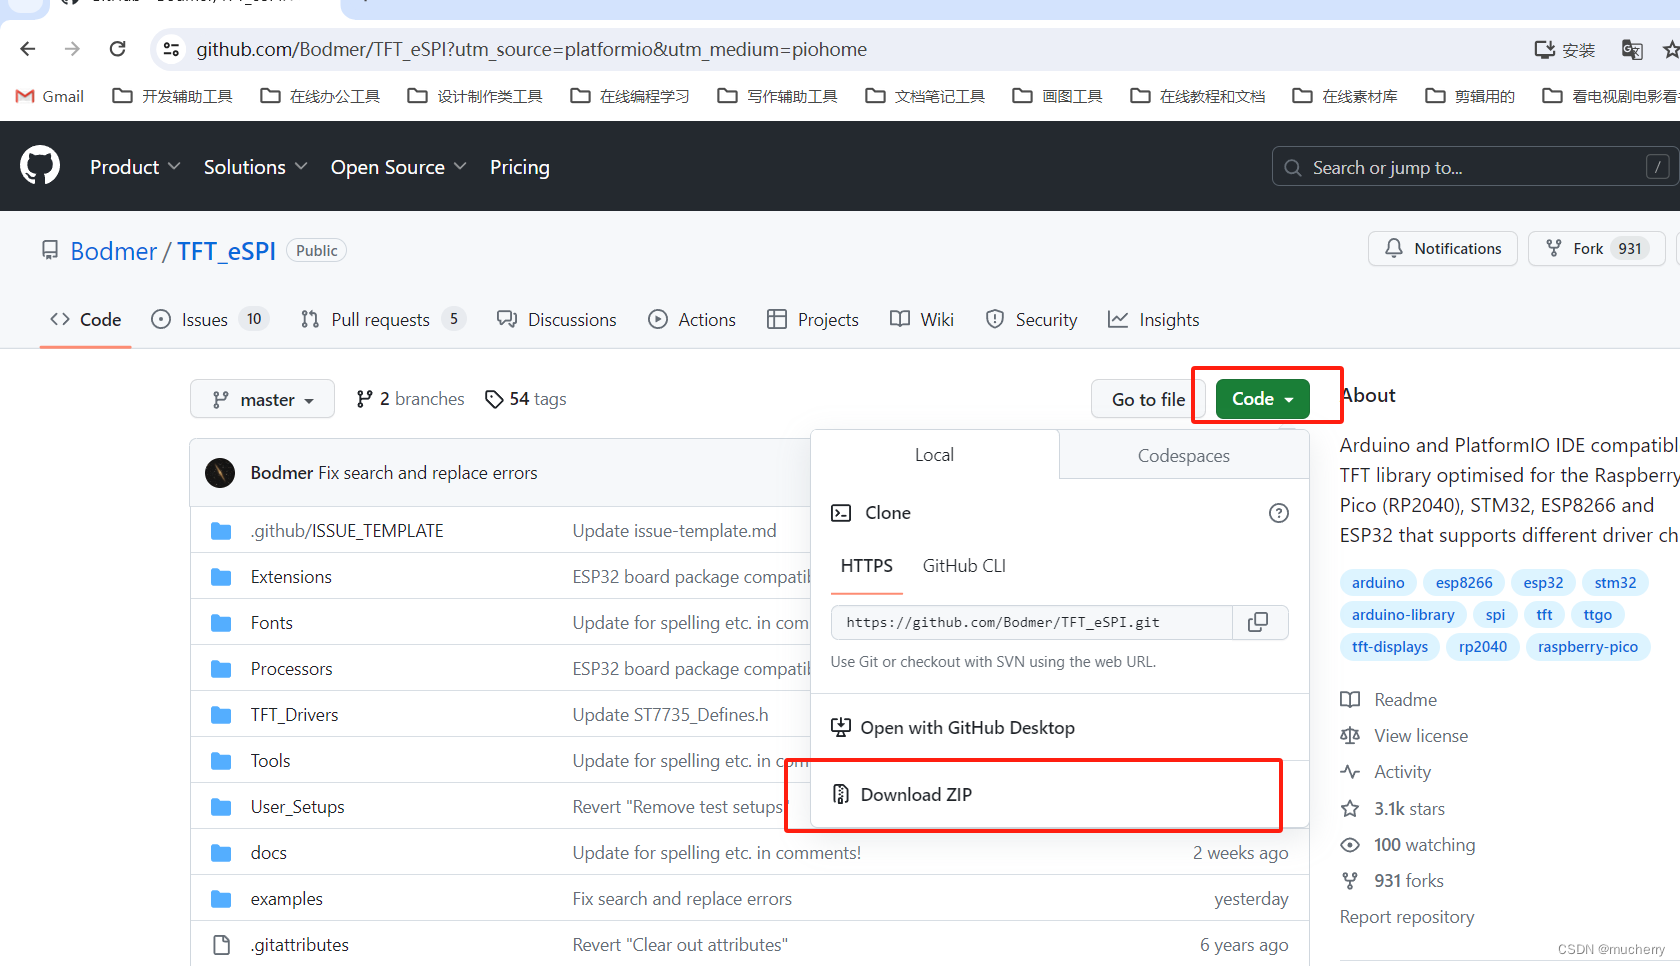Open the Projects tab
The width and height of the screenshot is (1680, 966).
tap(813, 319)
